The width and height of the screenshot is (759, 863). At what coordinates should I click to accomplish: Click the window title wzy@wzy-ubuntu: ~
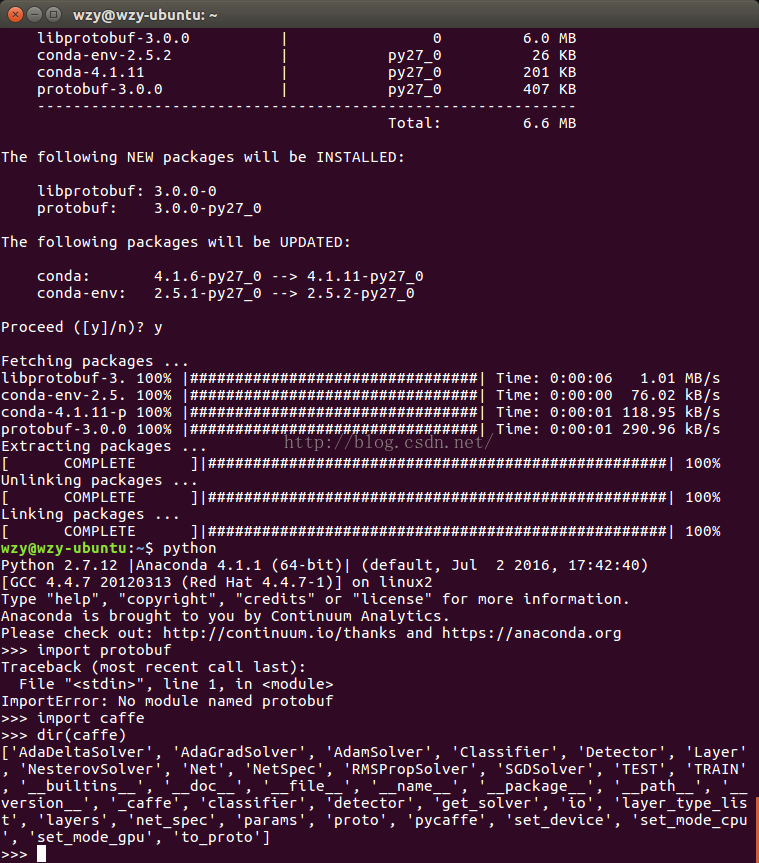(x=145, y=15)
